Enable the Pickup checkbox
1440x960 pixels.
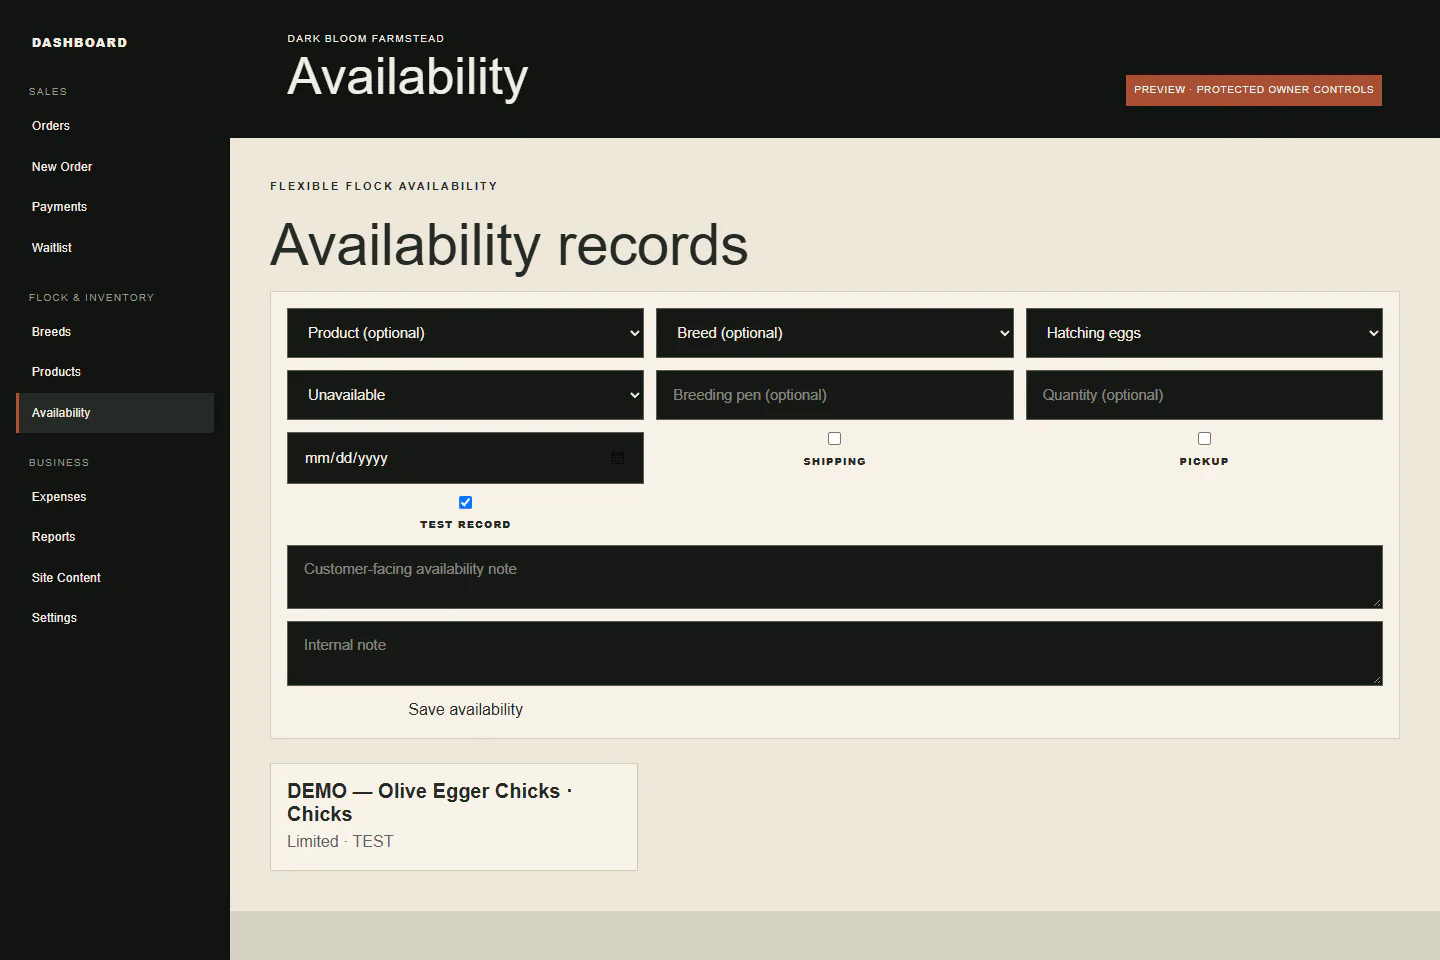point(1204,438)
